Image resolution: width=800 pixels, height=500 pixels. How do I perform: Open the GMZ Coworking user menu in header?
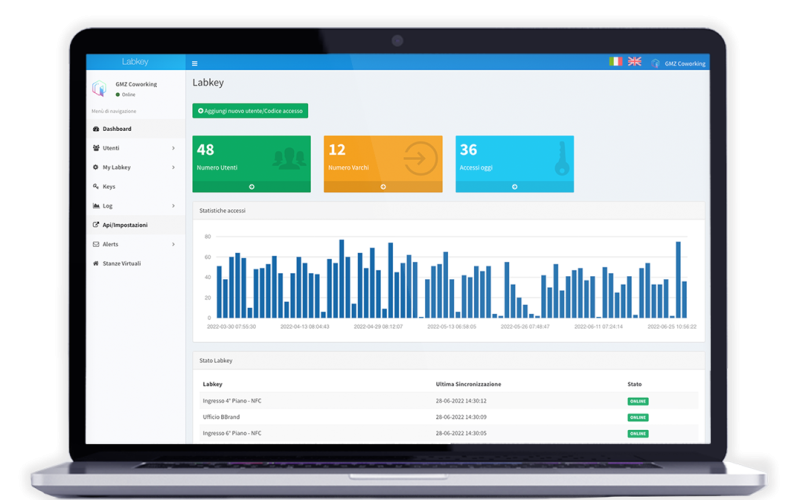679,63
